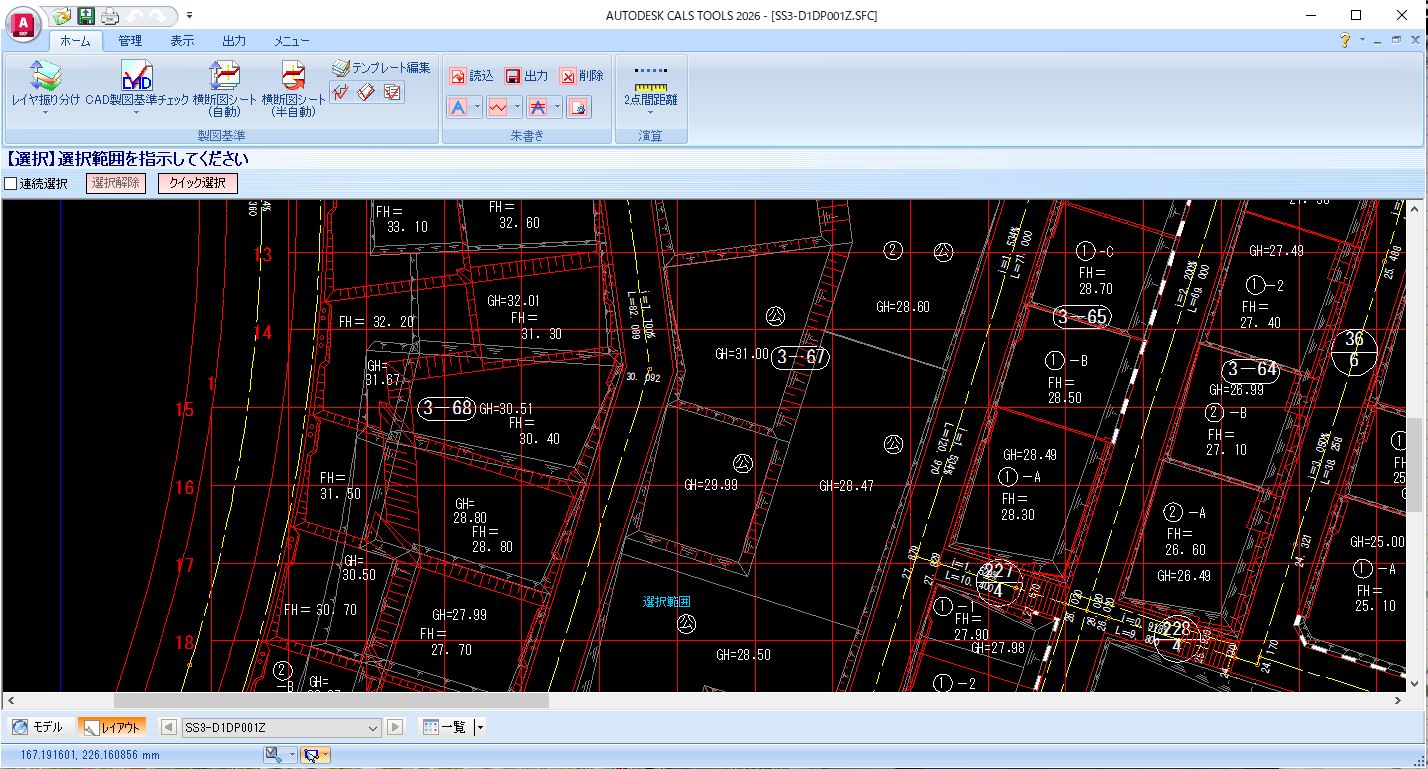Expand the red text annotation dropdown arrow

point(478,107)
